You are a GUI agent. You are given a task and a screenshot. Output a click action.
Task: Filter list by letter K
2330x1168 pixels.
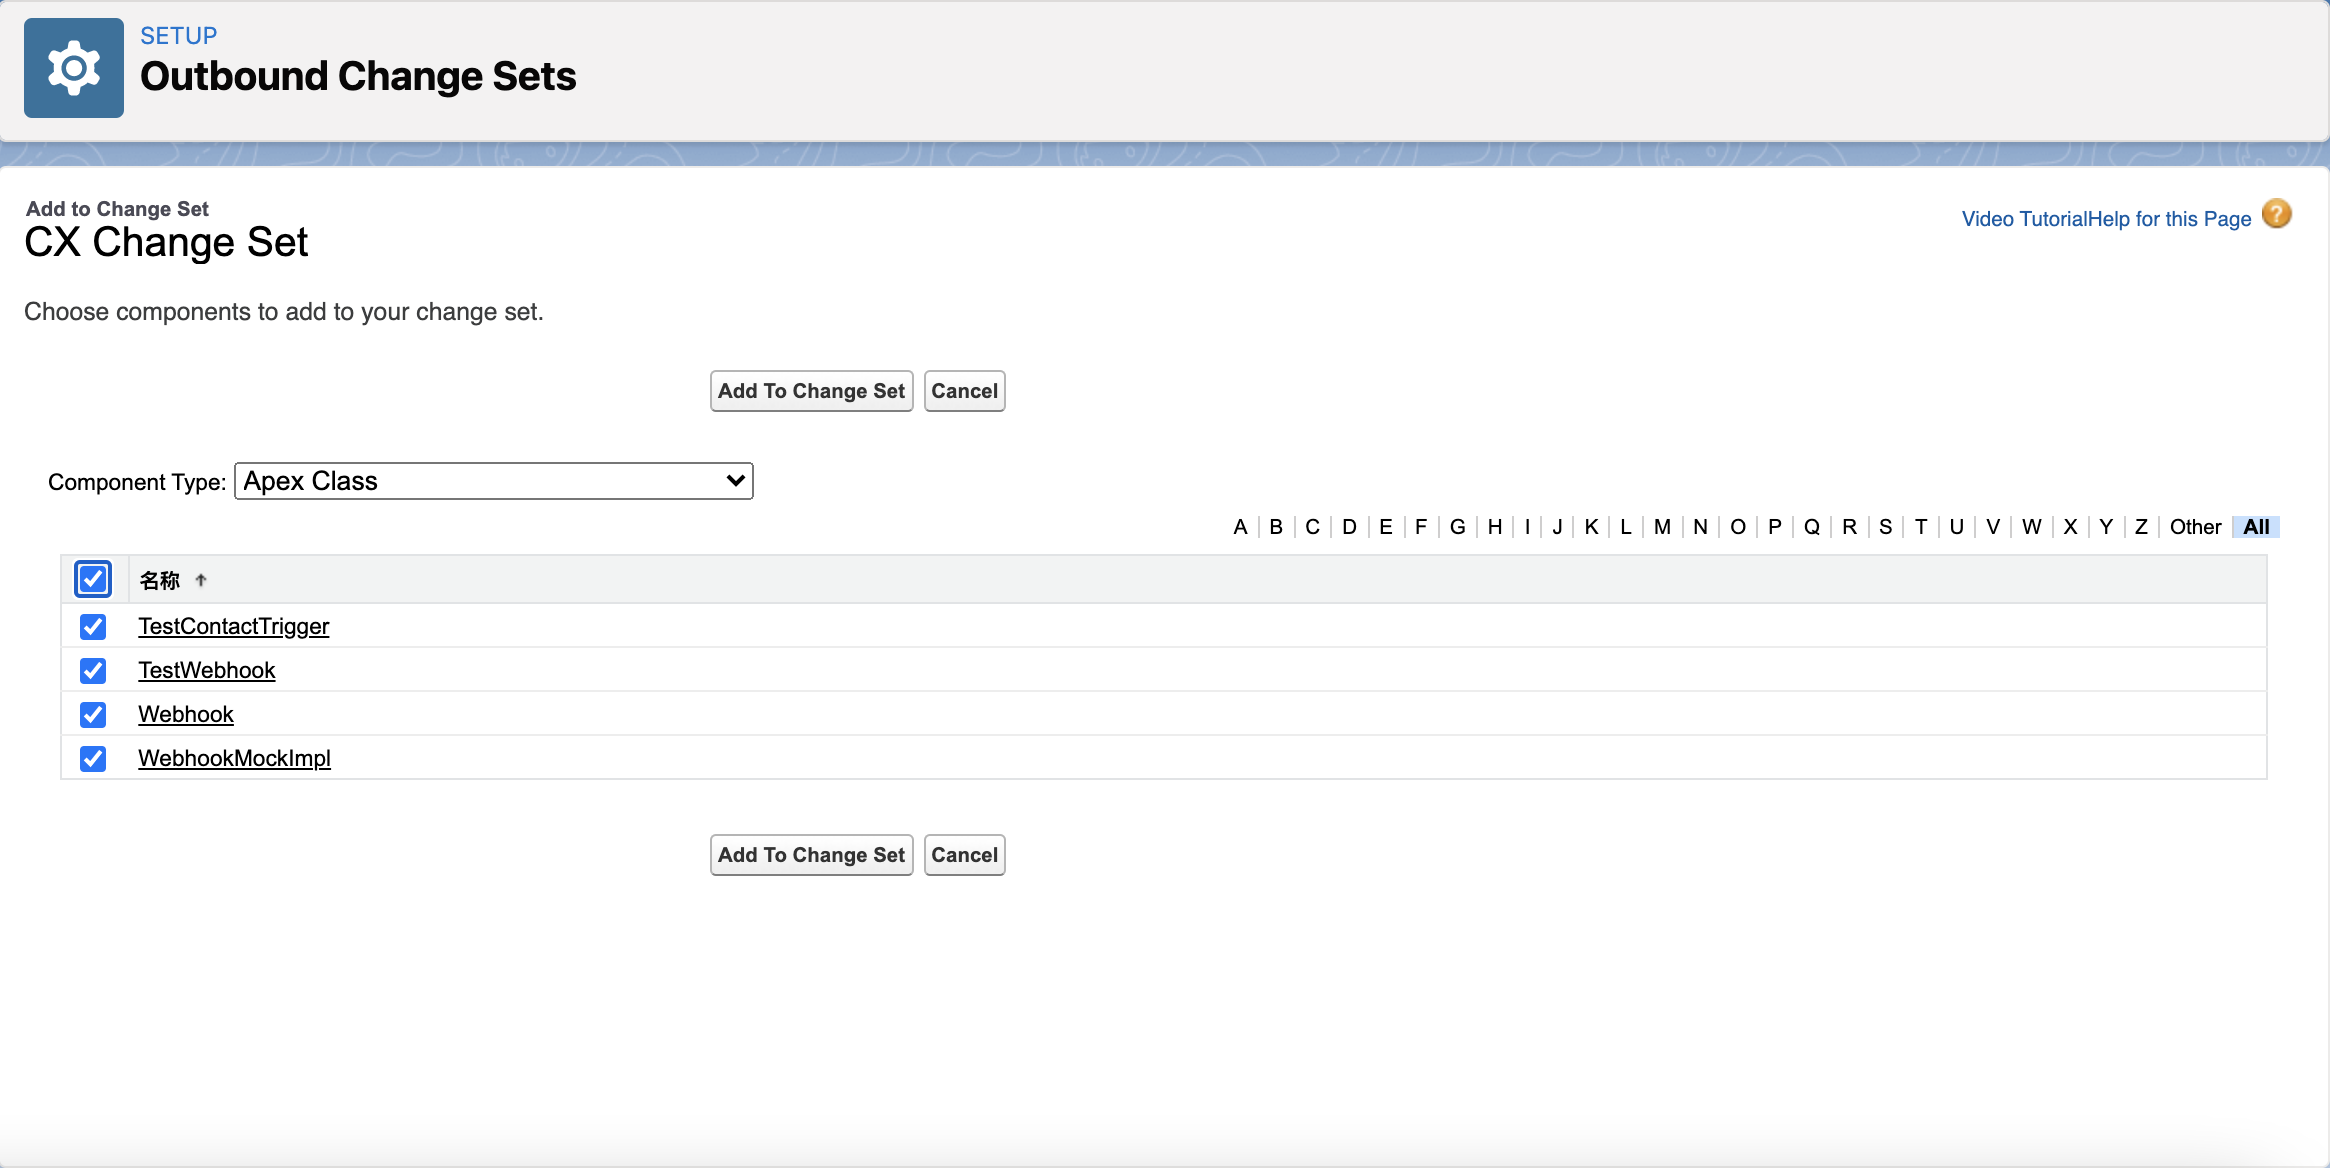click(1591, 527)
